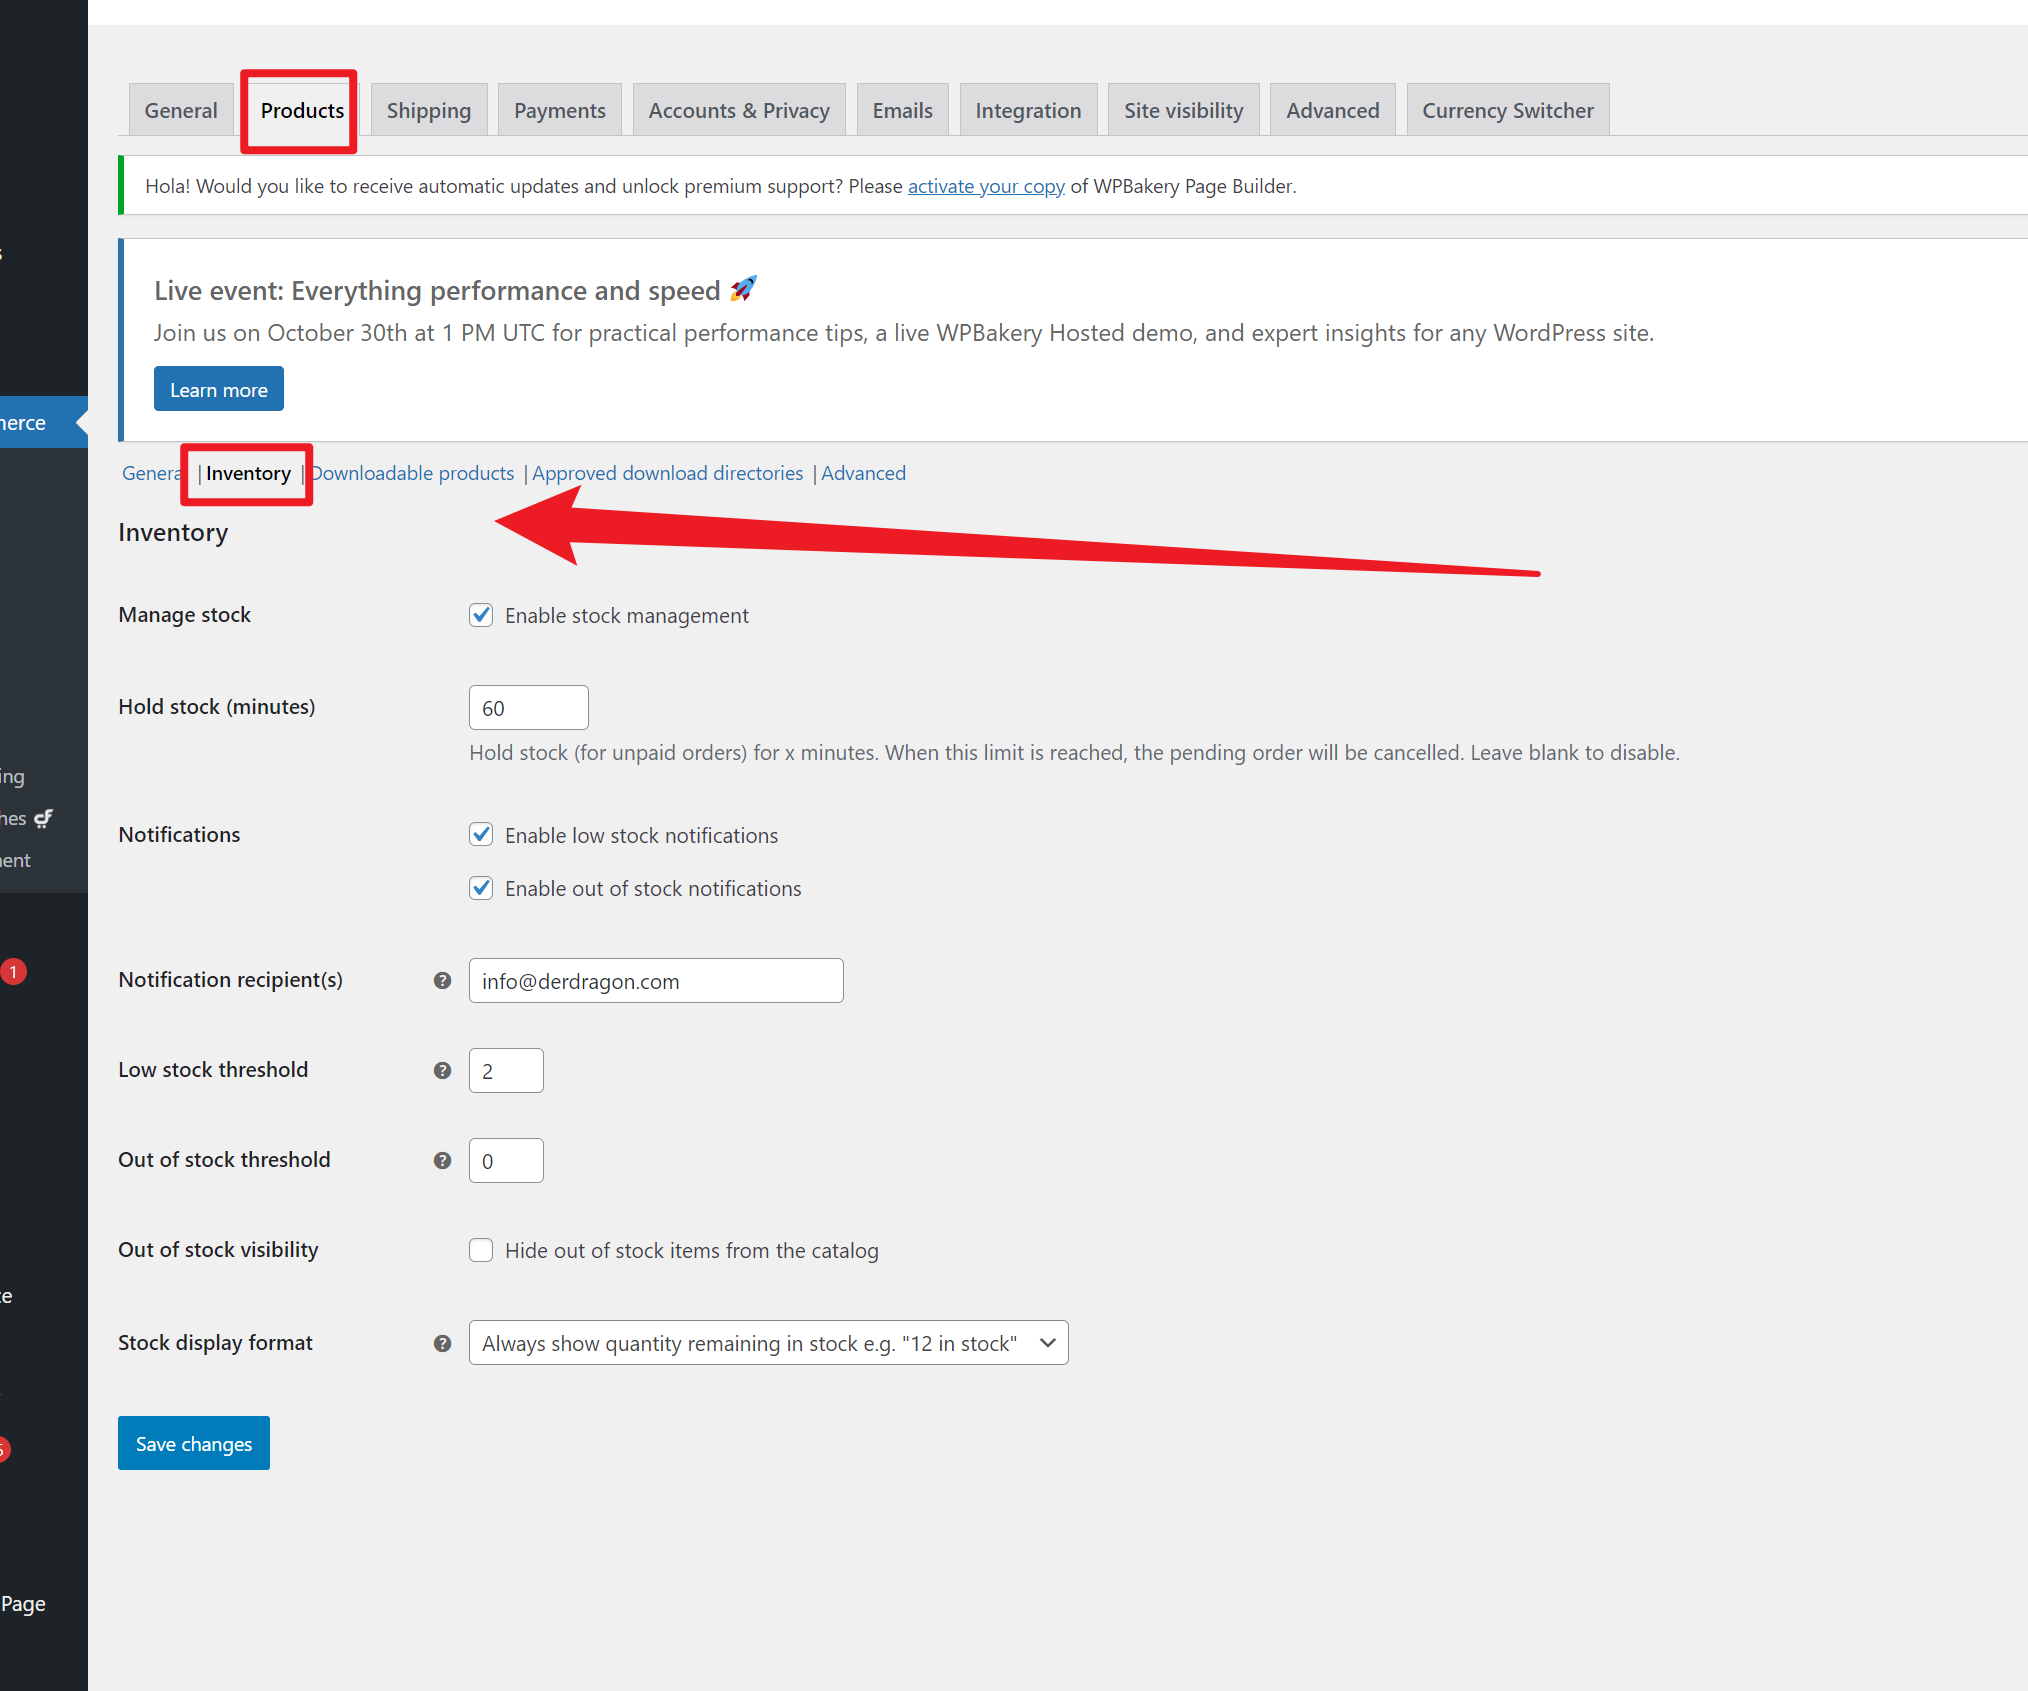2028x1691 pixels.
Task: Click the Learn more button
Action: pyautogui.click(x=218, y=388)
